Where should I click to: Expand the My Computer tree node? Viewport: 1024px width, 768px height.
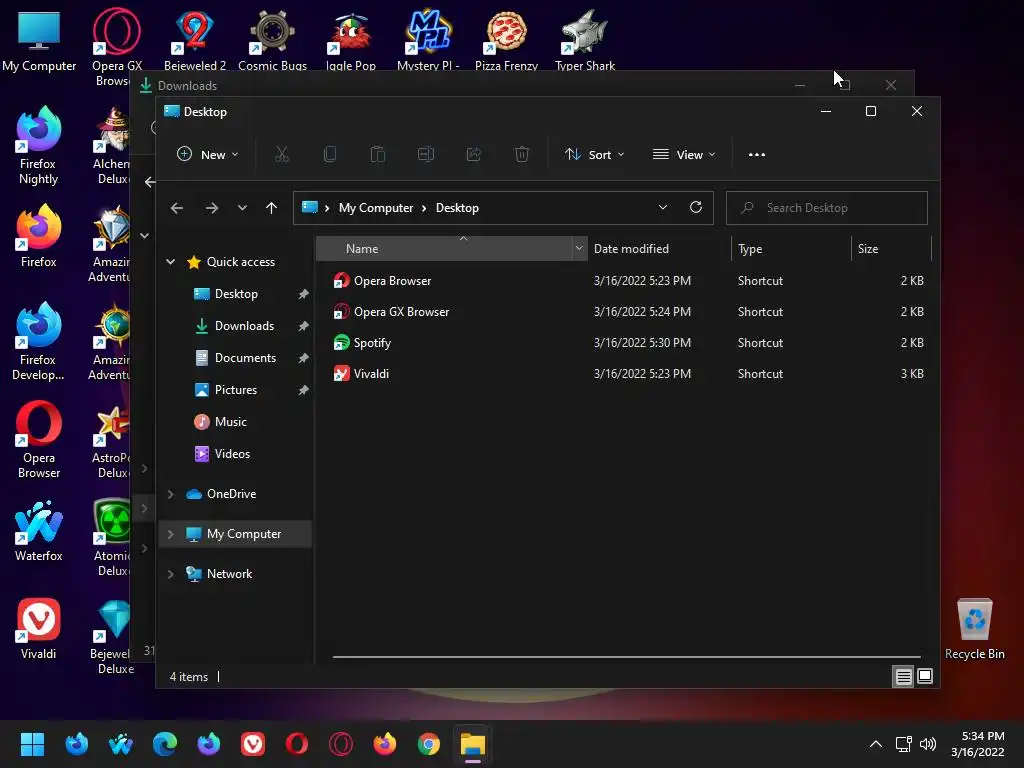point(170,534)
